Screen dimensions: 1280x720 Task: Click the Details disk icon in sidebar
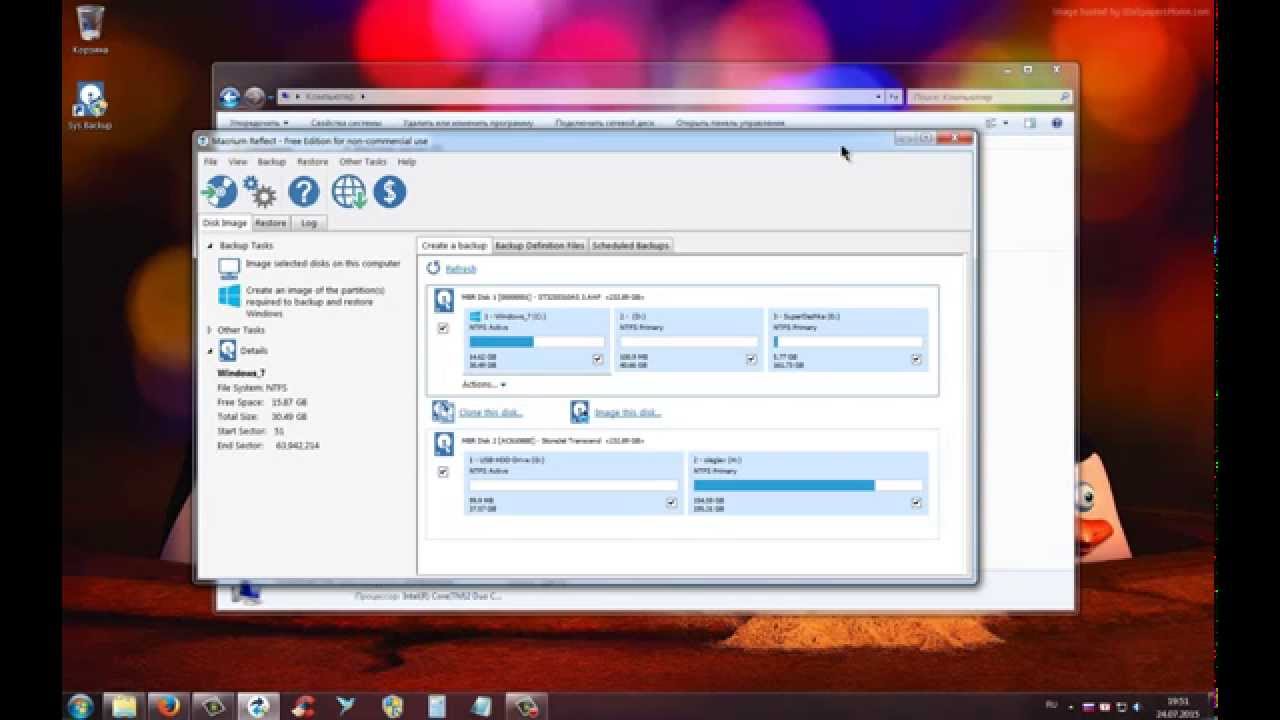tap(227, 350)
